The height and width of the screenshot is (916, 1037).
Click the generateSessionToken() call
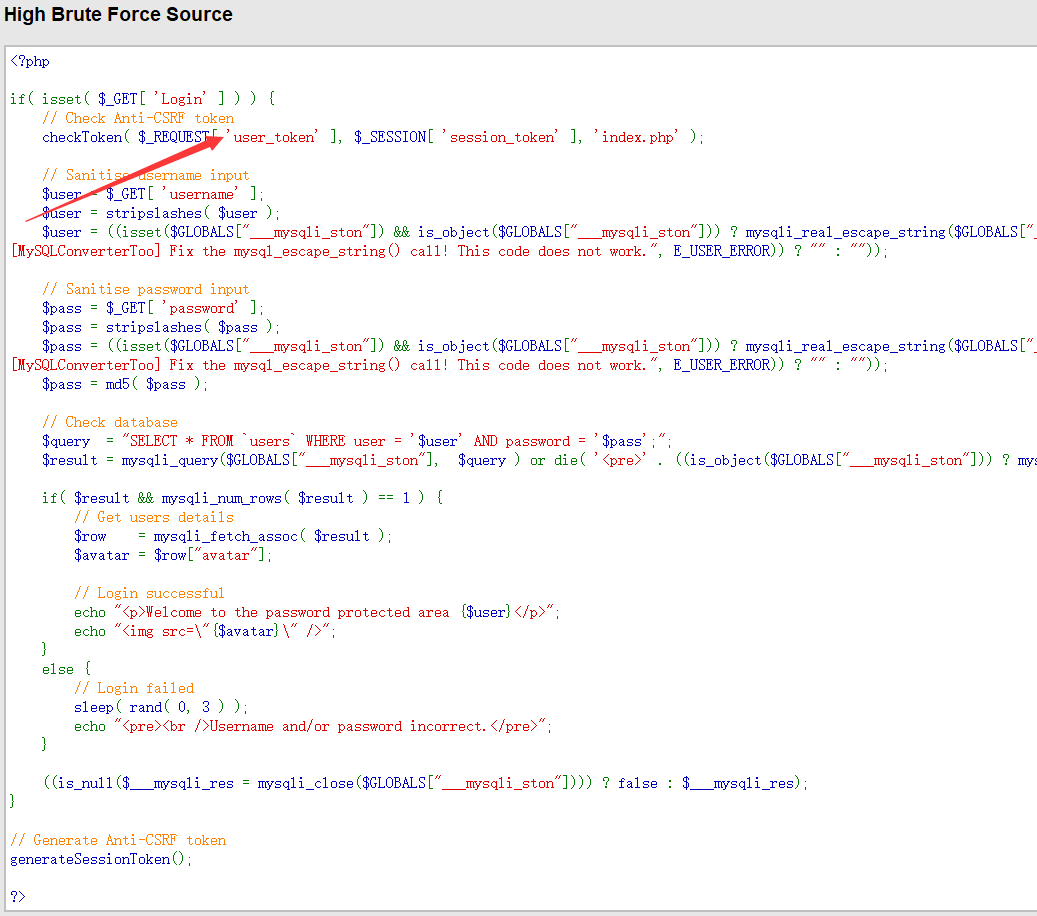100,859
